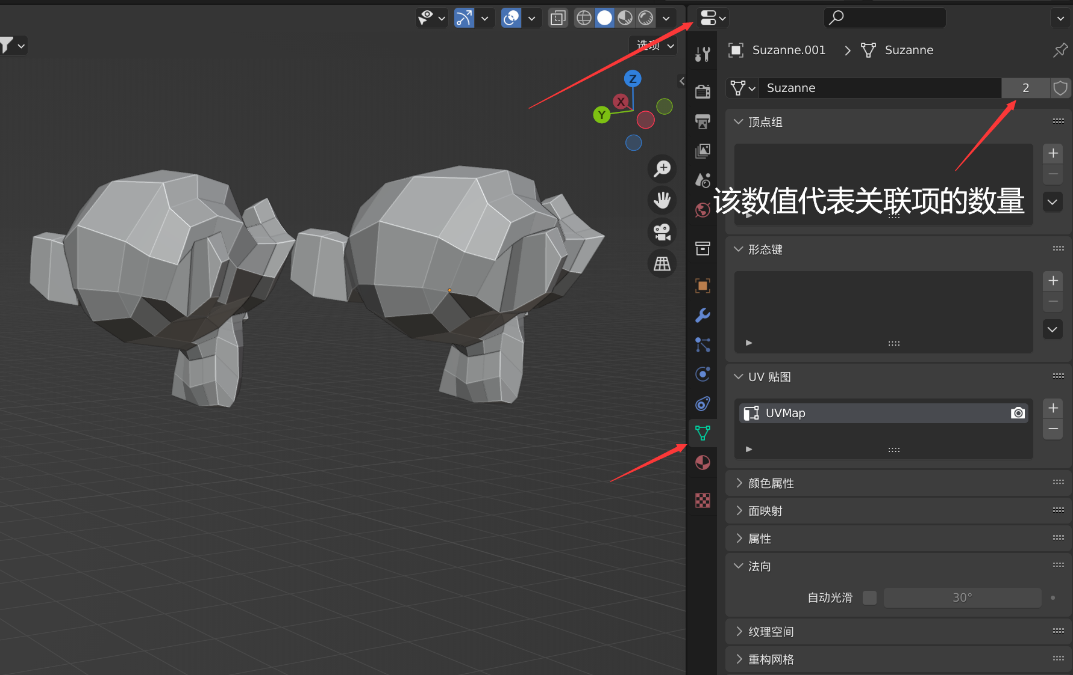Open object visibility and selectability dropdown
This screenshot has width=1073, height=675.
(x=432, y=18)
